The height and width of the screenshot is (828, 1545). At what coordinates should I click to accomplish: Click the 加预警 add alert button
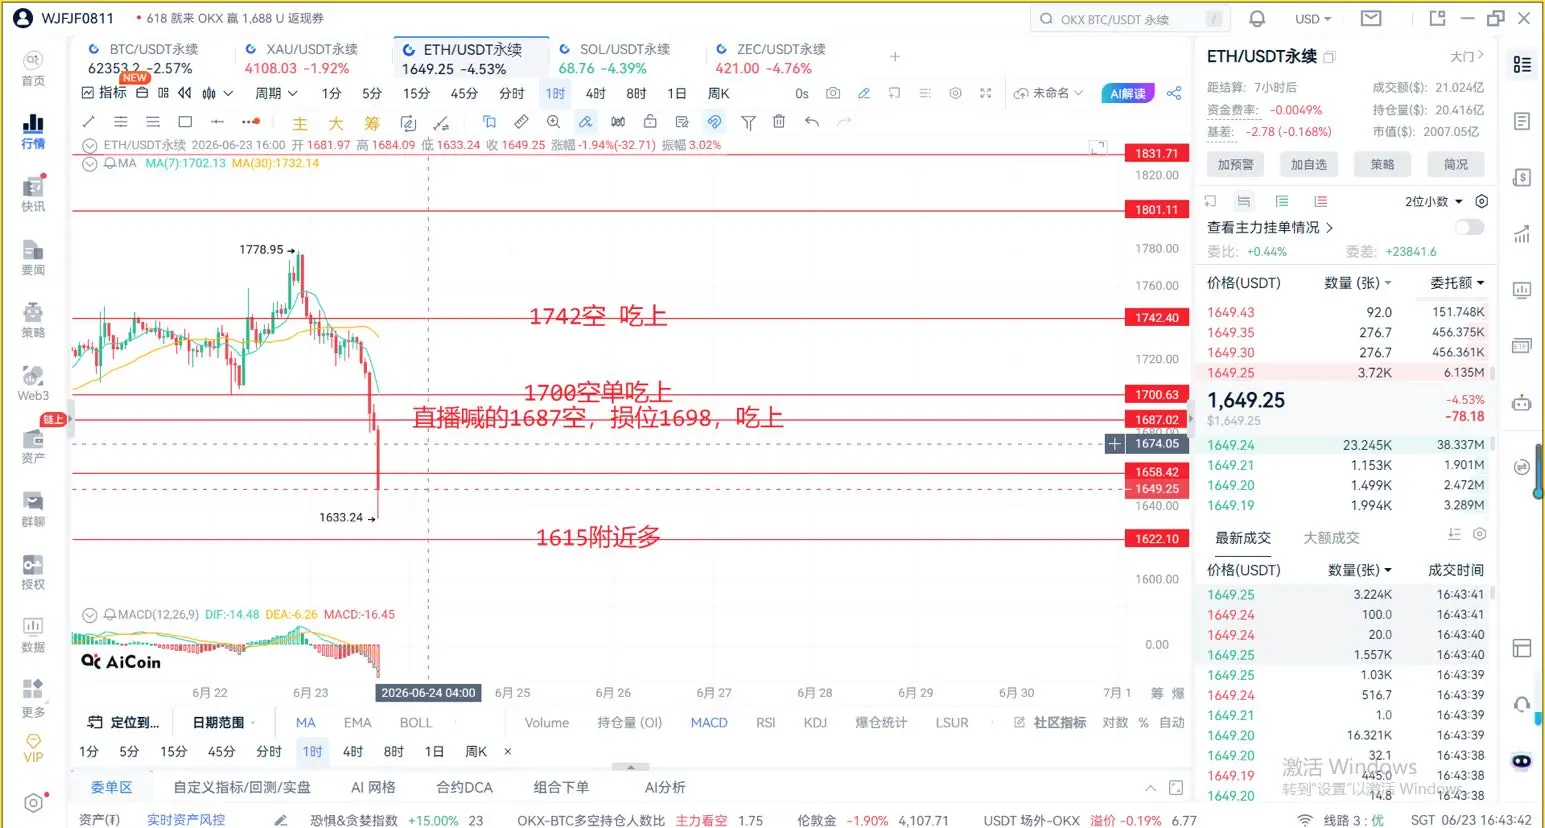[x=1235, y=165]
